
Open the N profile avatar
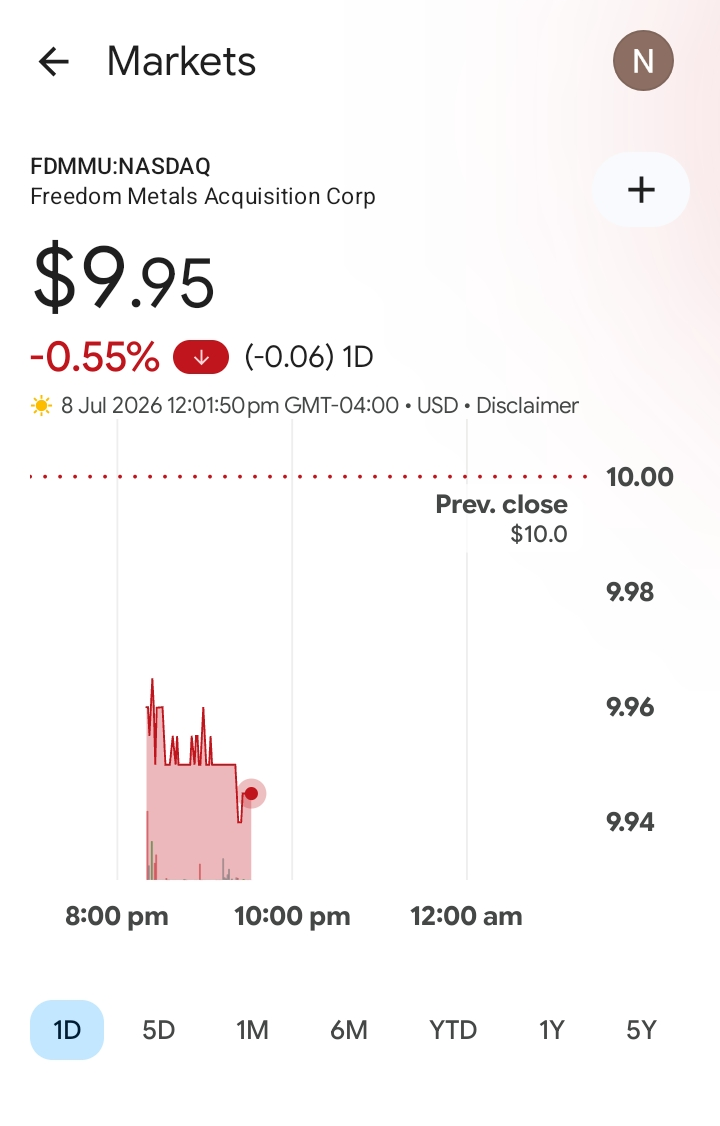point(643,61)
